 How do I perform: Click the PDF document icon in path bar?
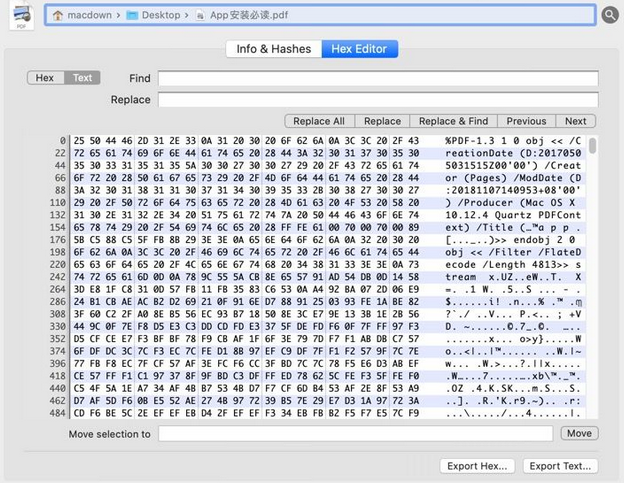click(x=200, y=16)
